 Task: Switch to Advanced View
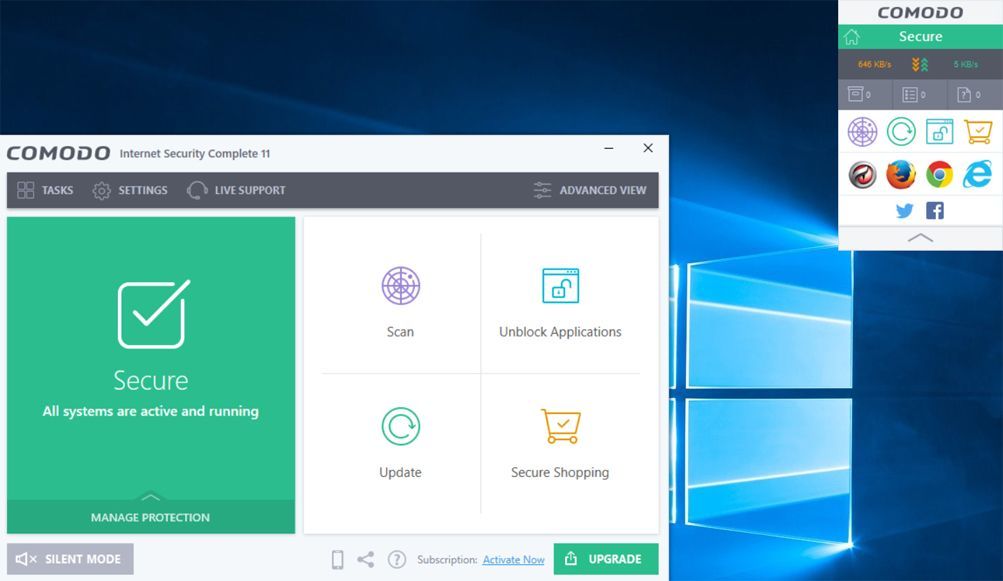coord(590,190)
